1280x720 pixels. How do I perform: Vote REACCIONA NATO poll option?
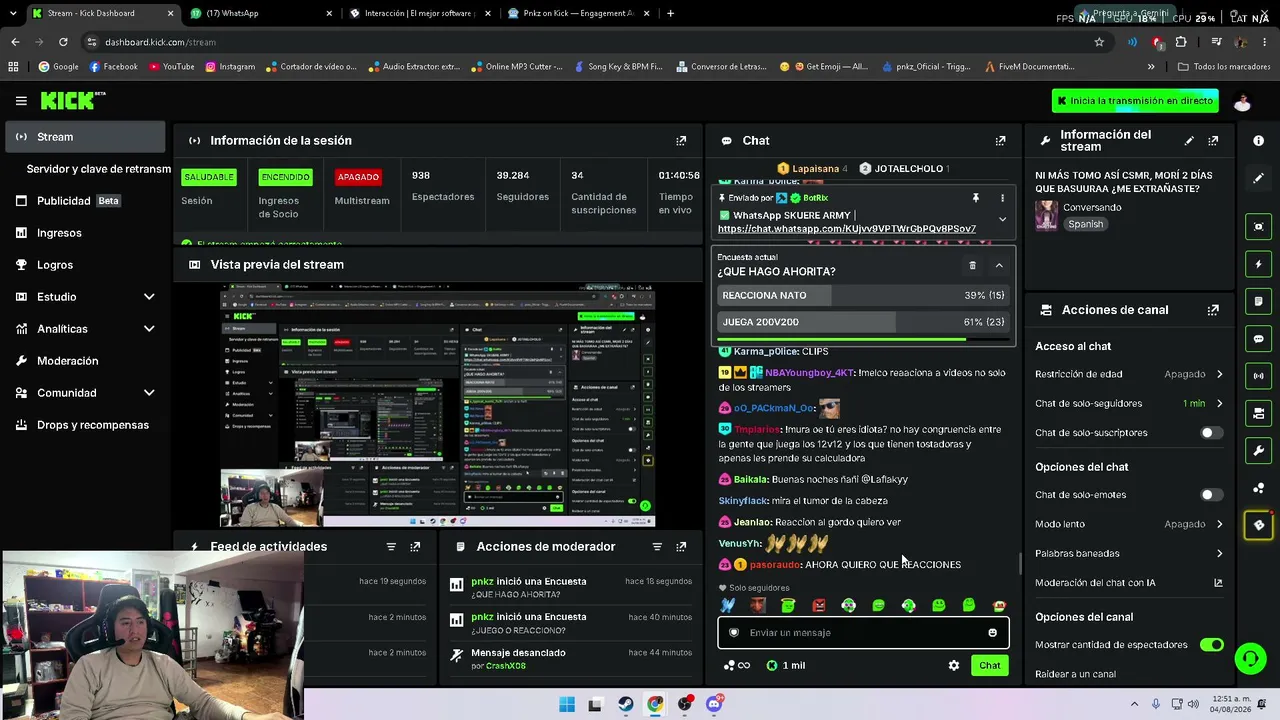click(x=863, y=296)
